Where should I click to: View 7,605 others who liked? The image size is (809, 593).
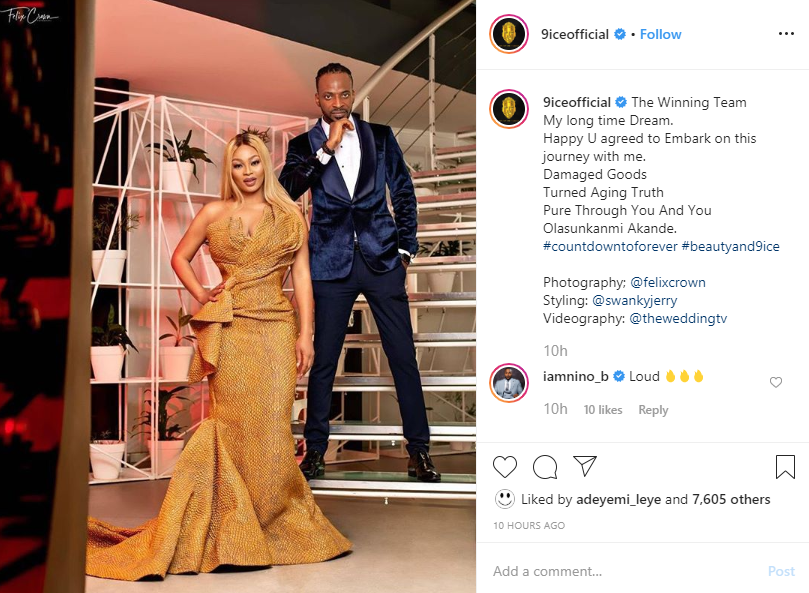(x=731, y=500)
